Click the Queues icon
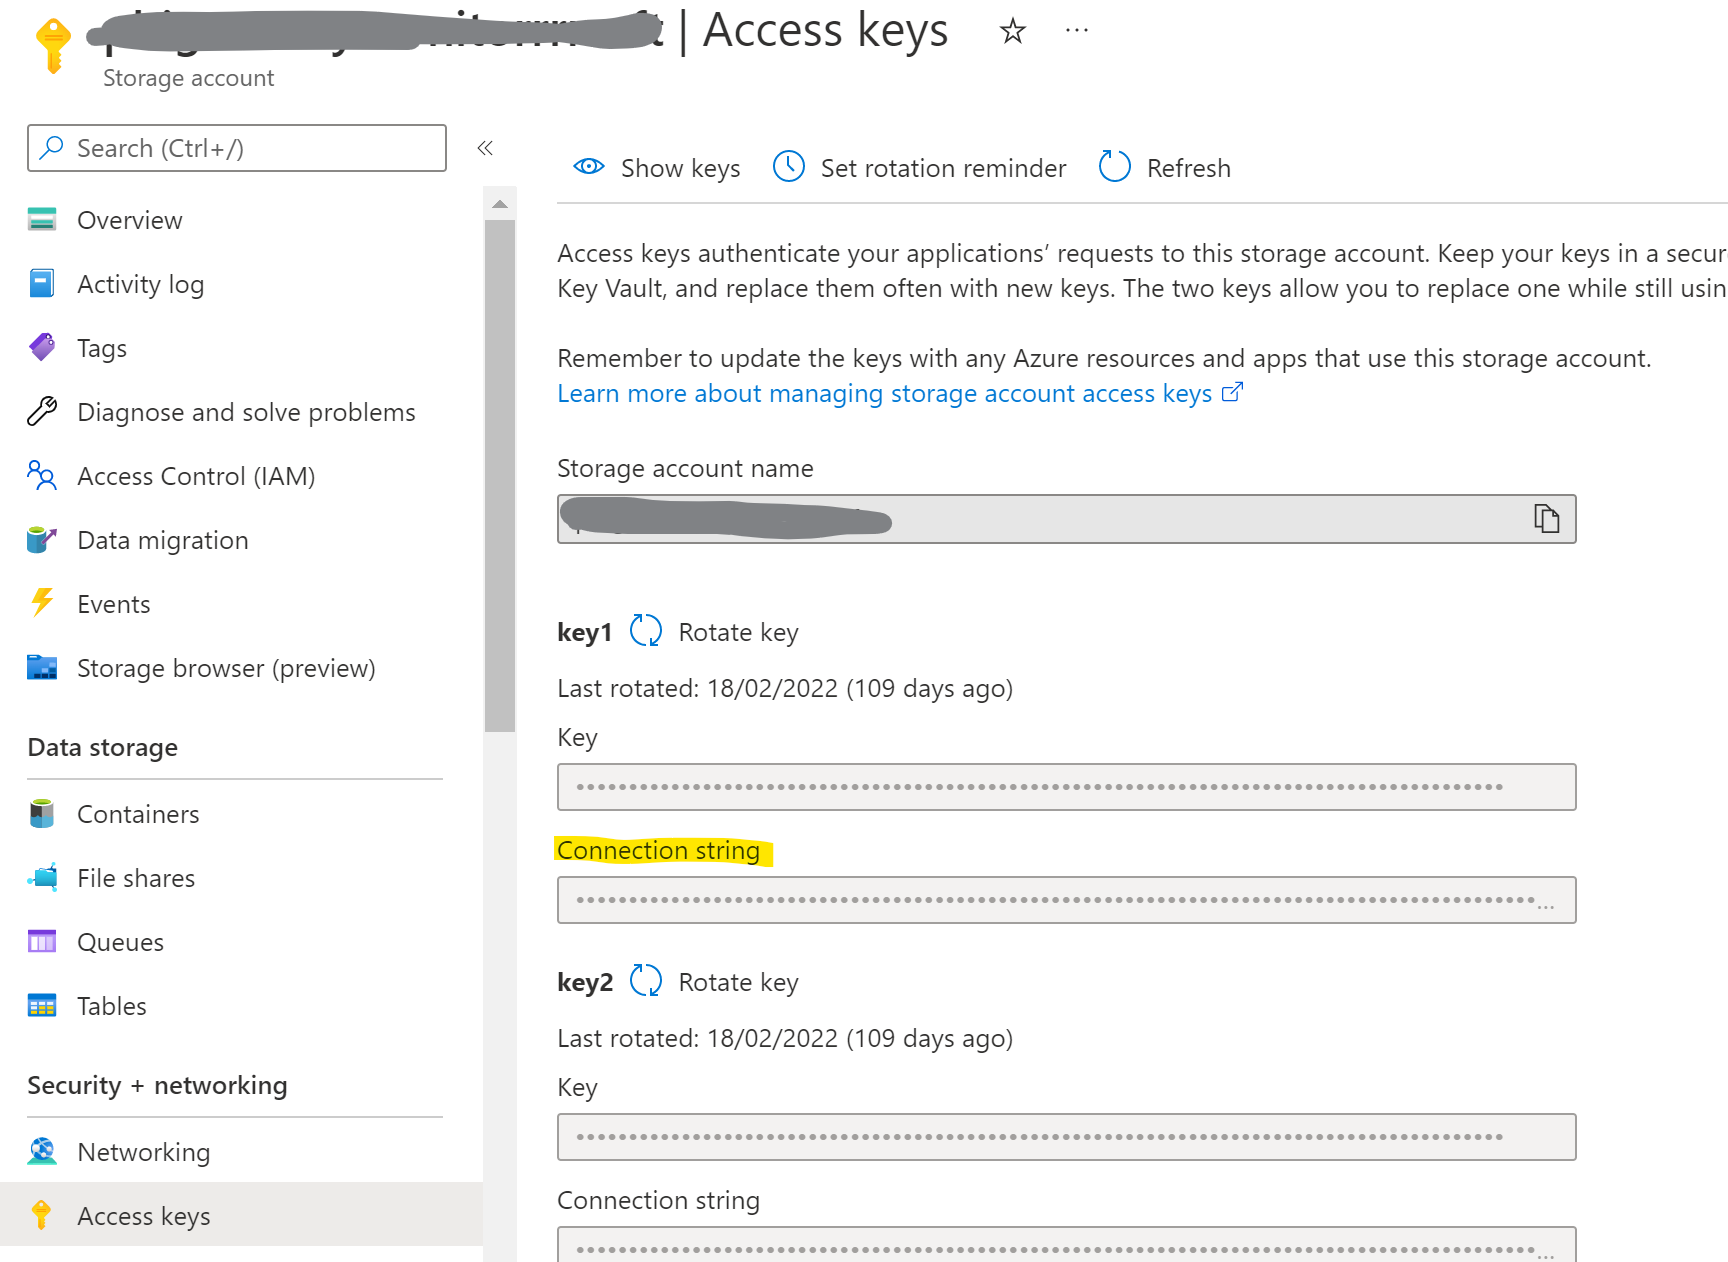The image size is (1728, 1262). click(x=42, y=942)
